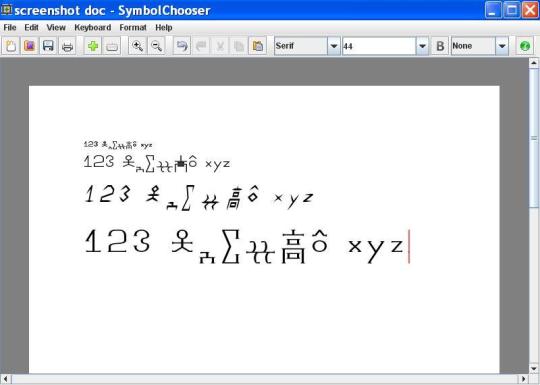Click the horizontal scrollbar left arrow

pyautogui.click(x=5, y=379)
